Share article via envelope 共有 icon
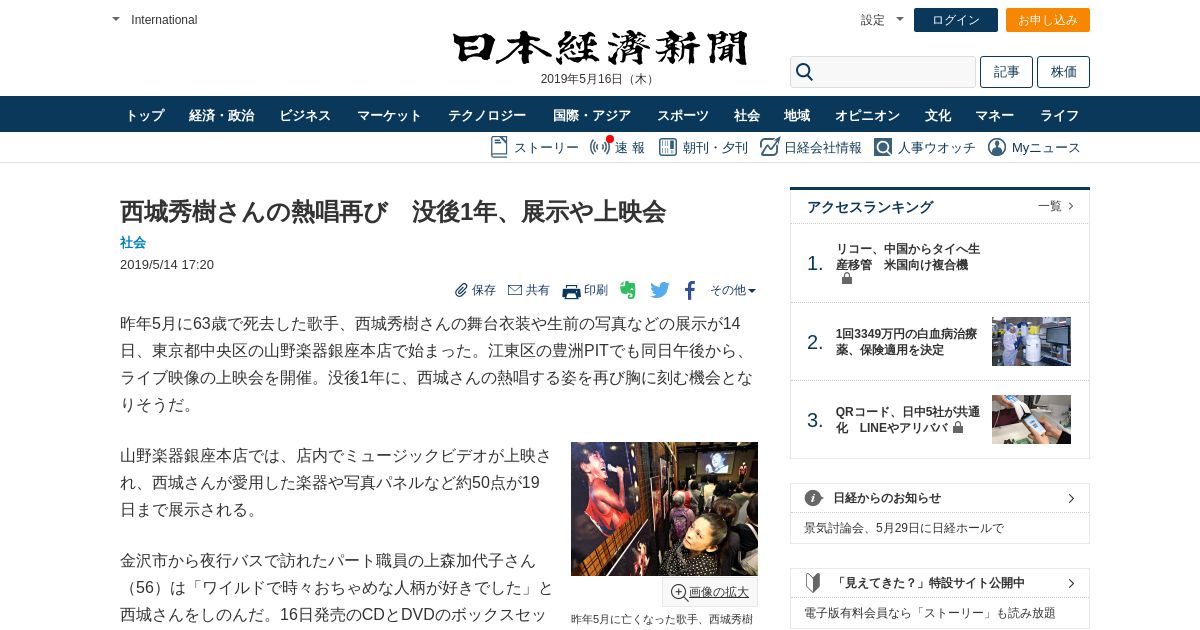This screenshot has height=630, width=1200. click(x=515, y=290)
